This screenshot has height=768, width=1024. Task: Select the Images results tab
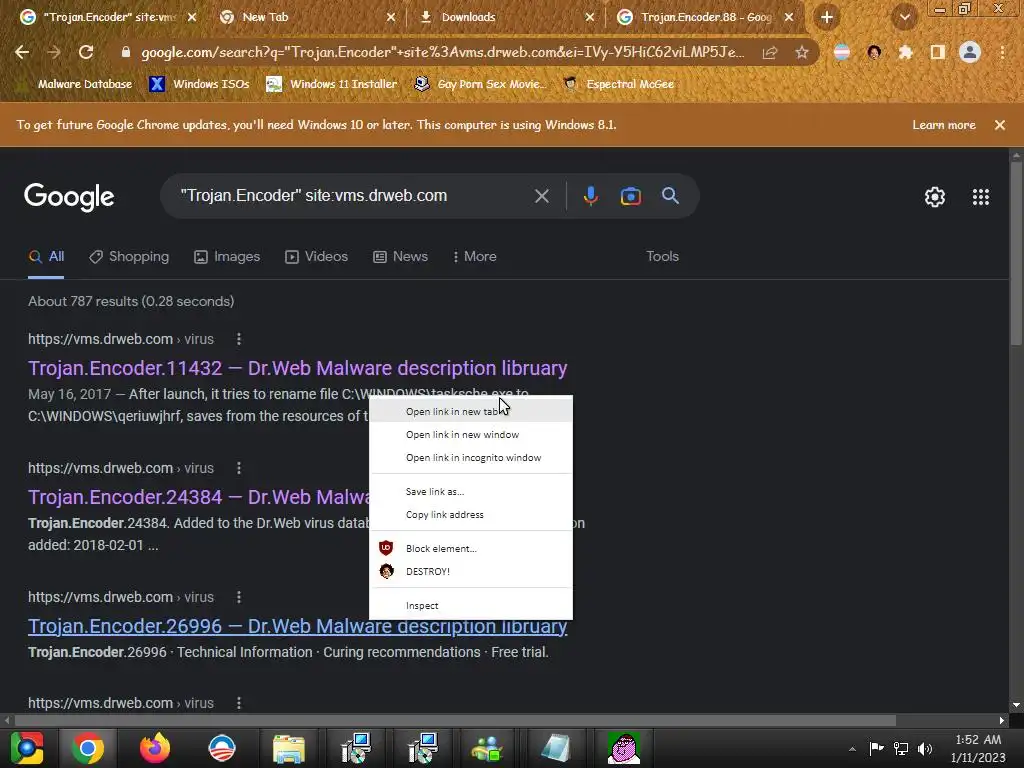click(227, 257)
